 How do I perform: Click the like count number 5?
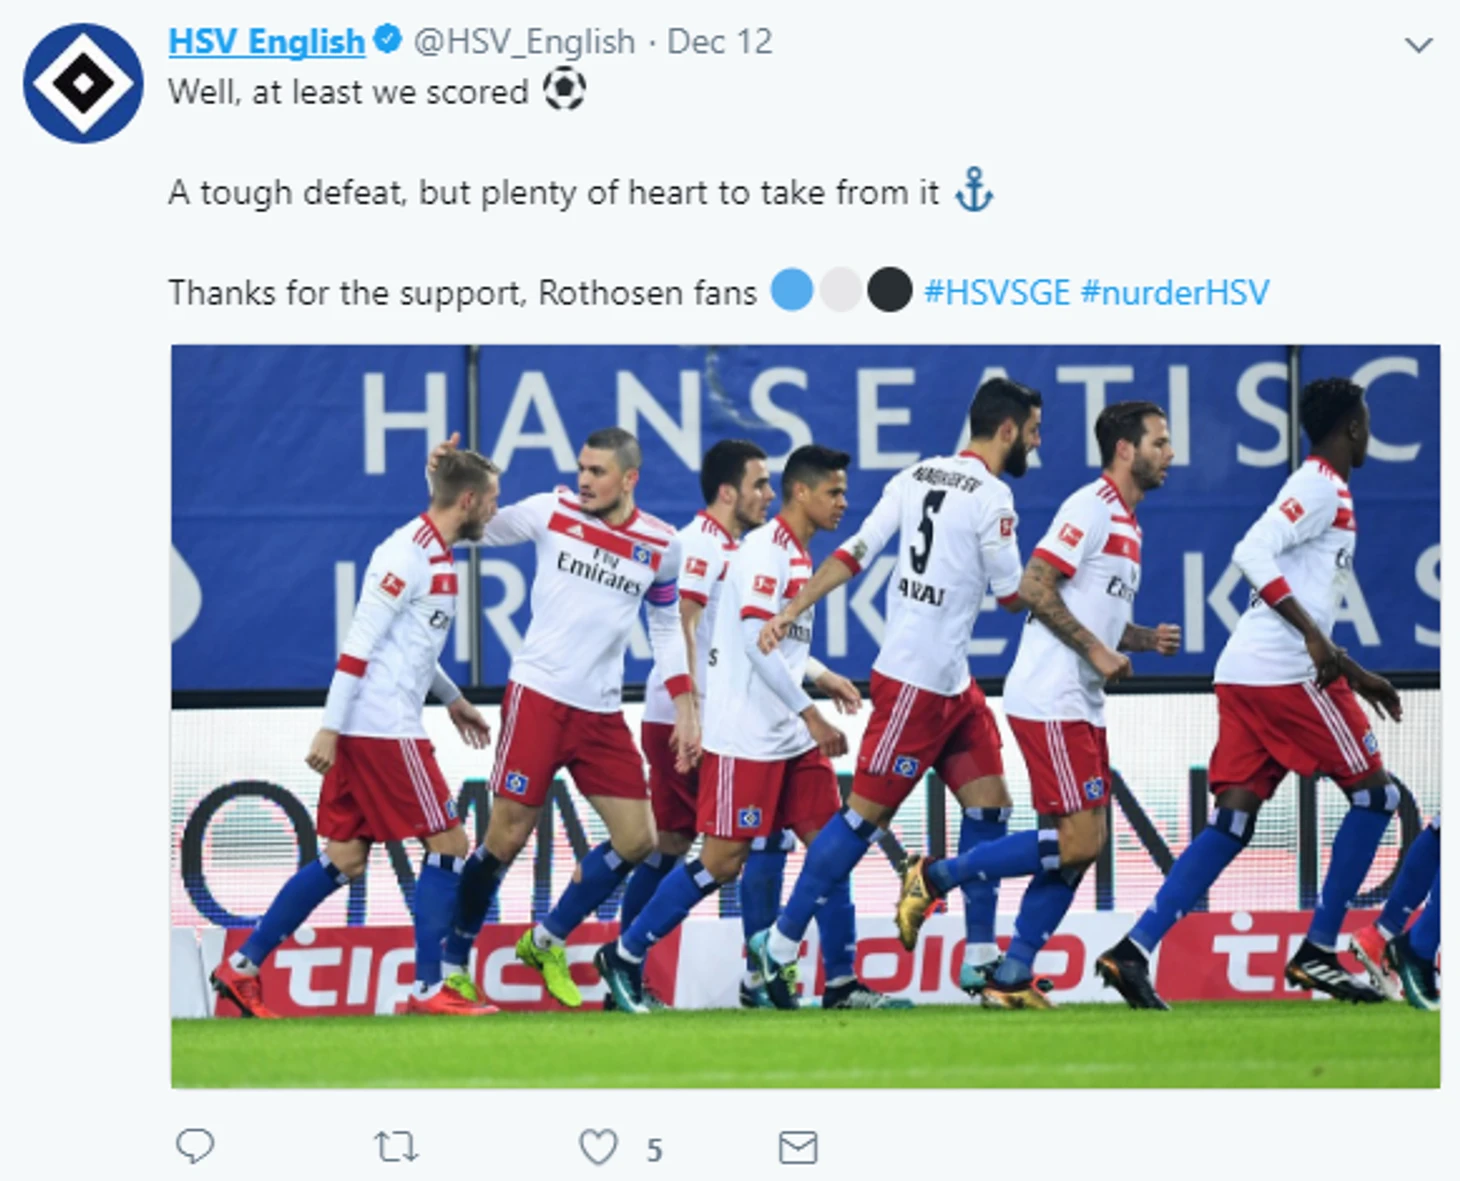[654, 1150]
